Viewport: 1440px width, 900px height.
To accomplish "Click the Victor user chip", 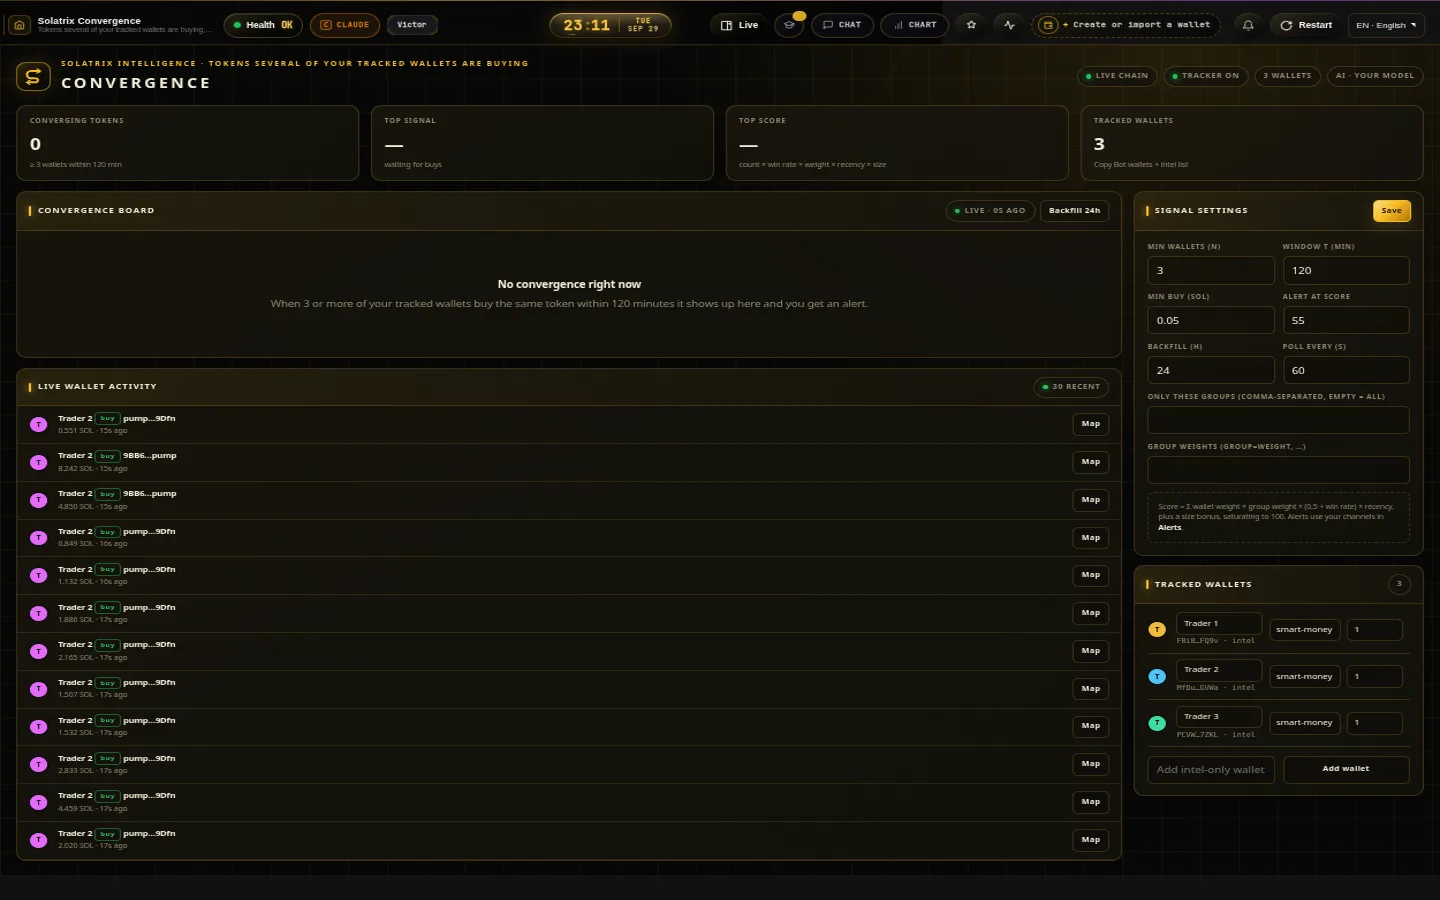I will pos(411,25).
